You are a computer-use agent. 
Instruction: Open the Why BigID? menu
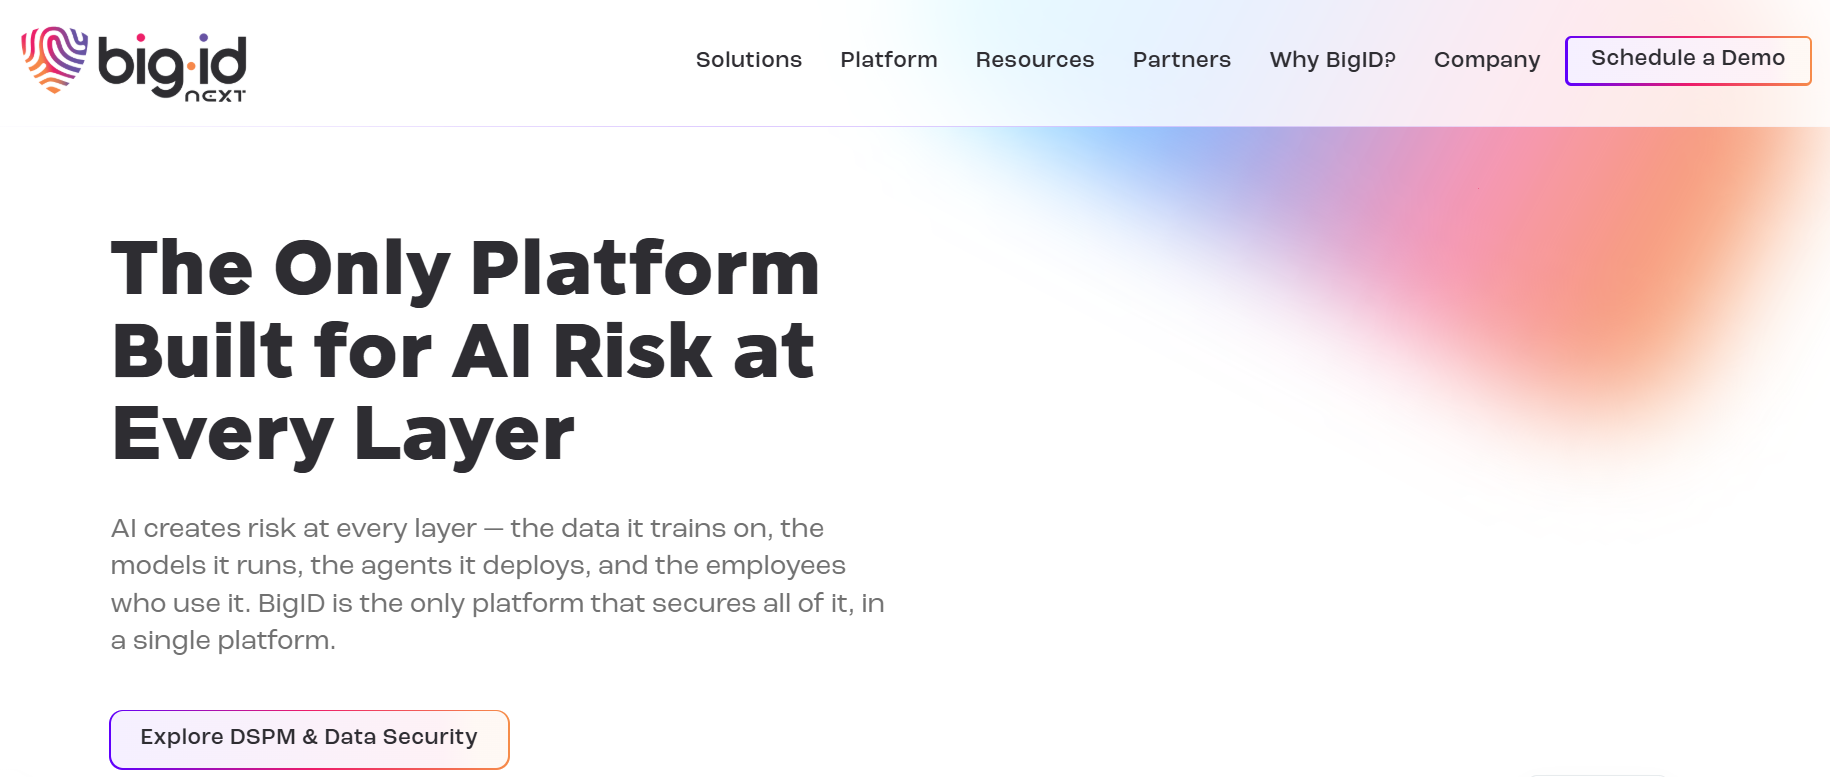click(1332, 60)
